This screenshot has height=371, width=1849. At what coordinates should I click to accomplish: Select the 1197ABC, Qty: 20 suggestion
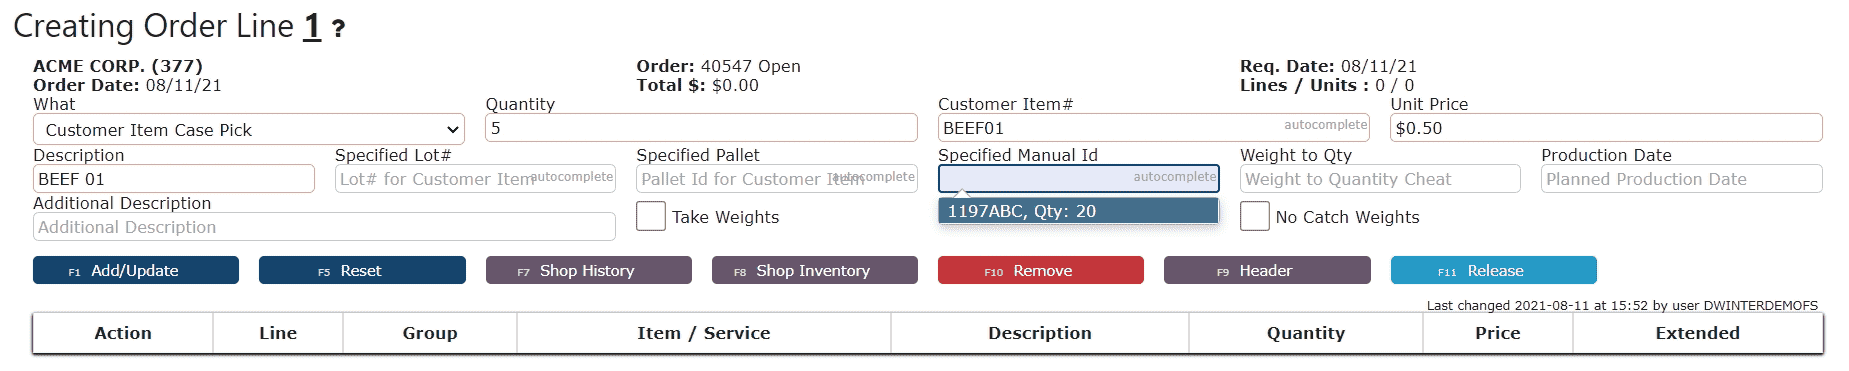click(x=1078, y=211)
